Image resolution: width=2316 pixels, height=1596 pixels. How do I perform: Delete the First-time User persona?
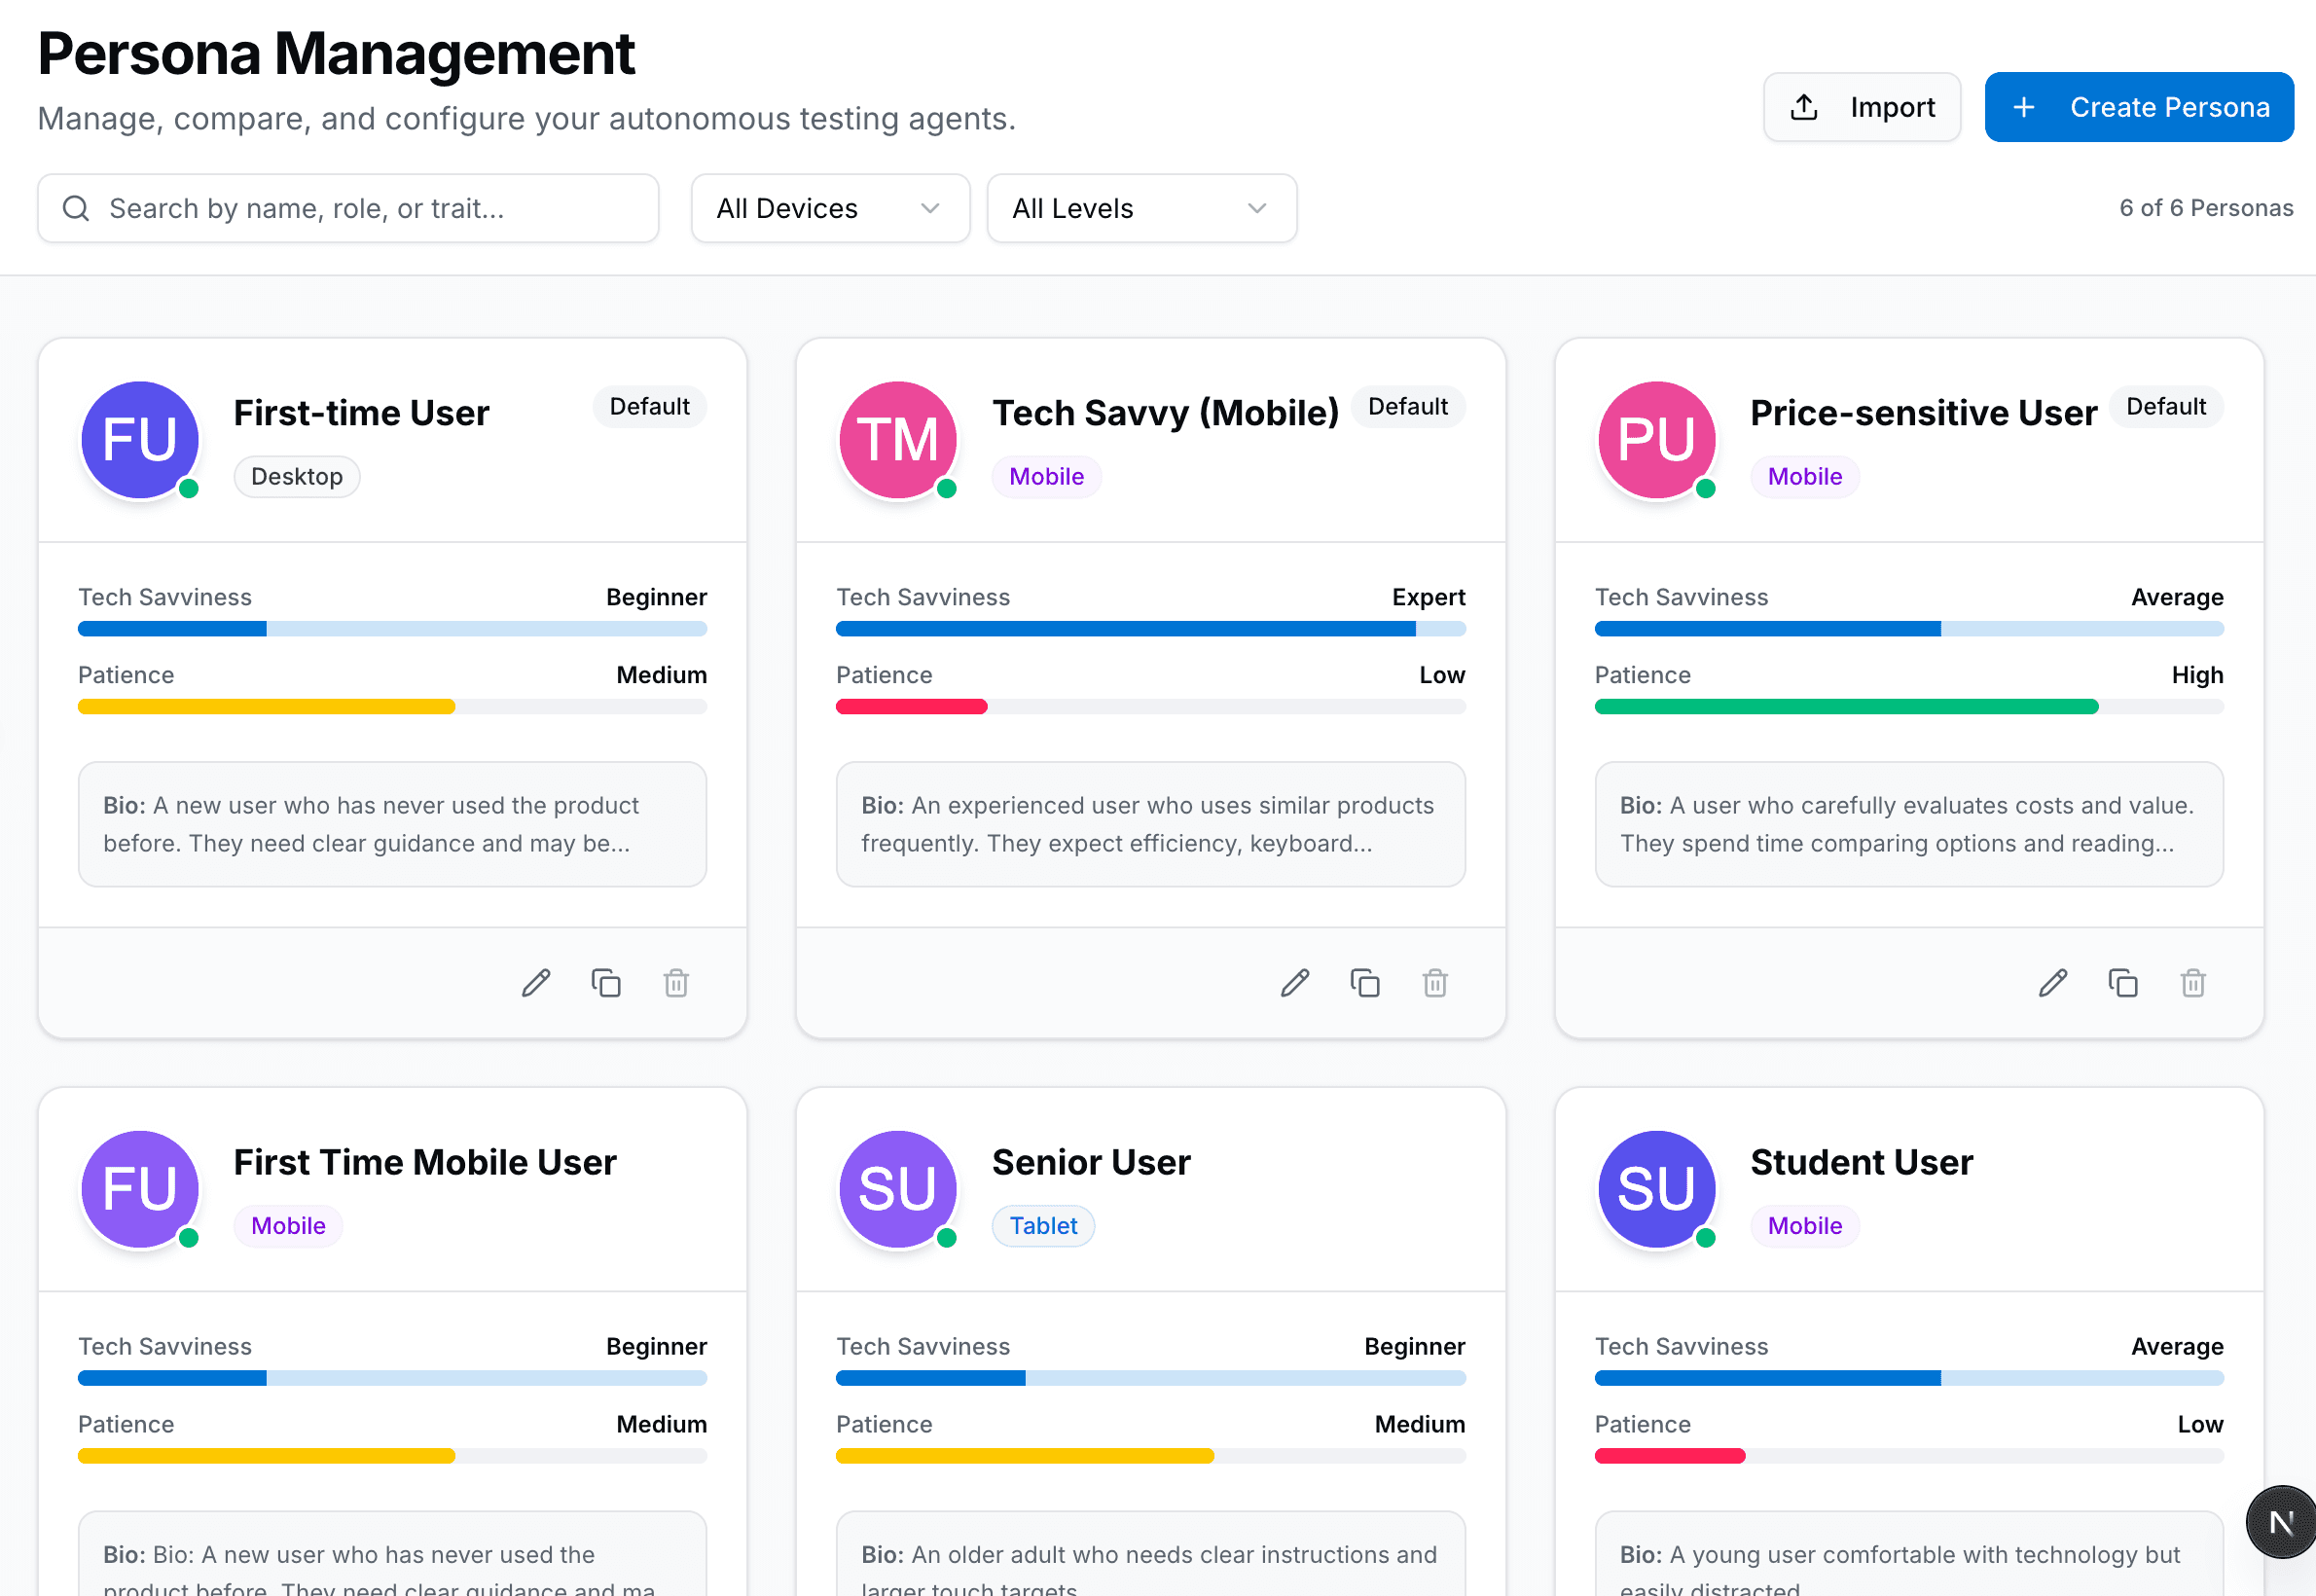pos(676,983)
